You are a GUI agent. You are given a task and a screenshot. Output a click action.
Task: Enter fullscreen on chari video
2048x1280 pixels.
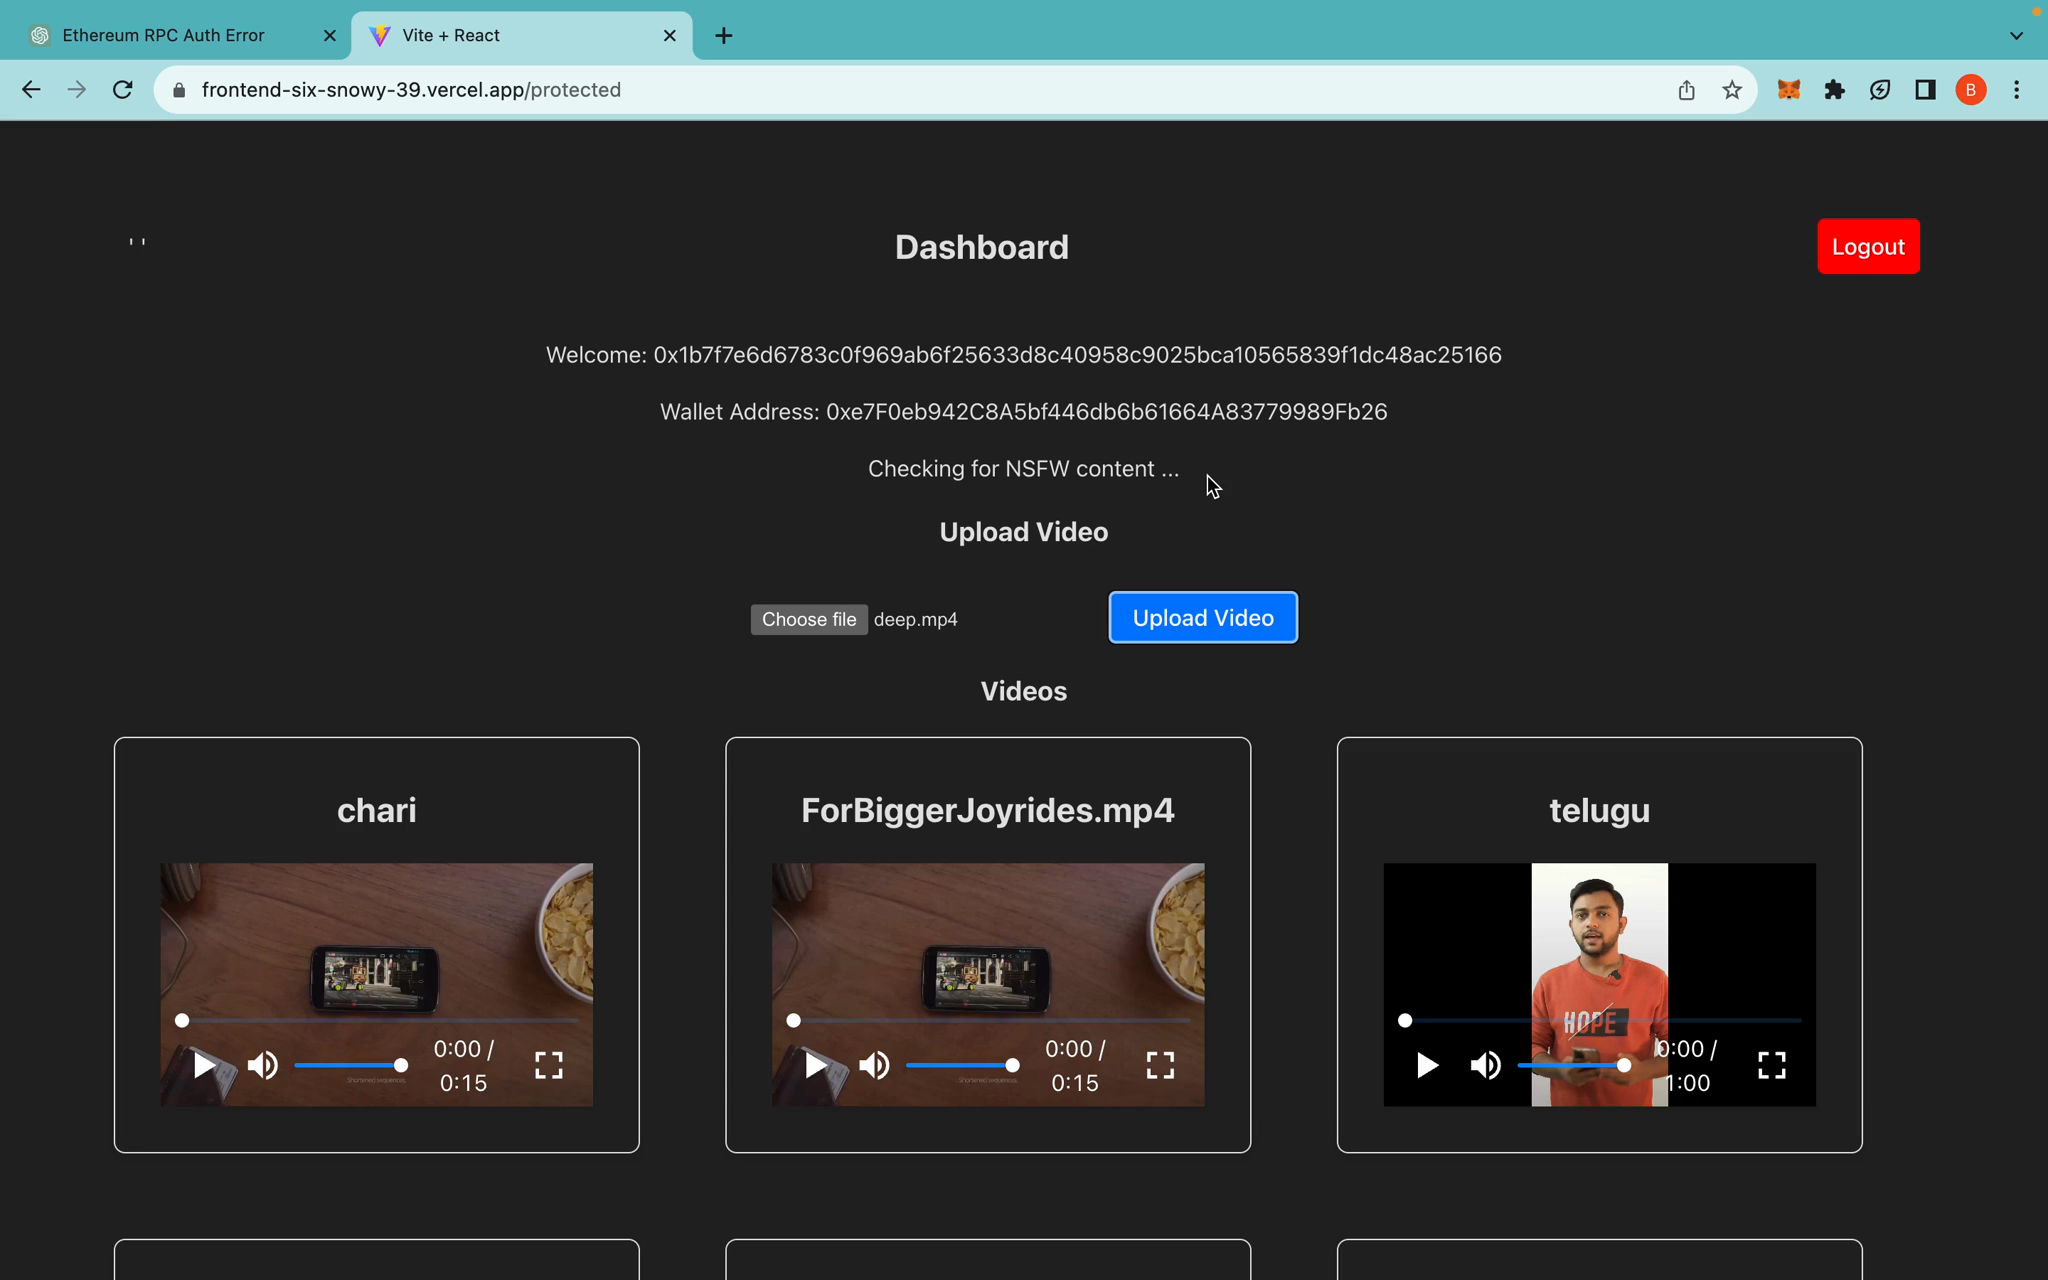549,1065
